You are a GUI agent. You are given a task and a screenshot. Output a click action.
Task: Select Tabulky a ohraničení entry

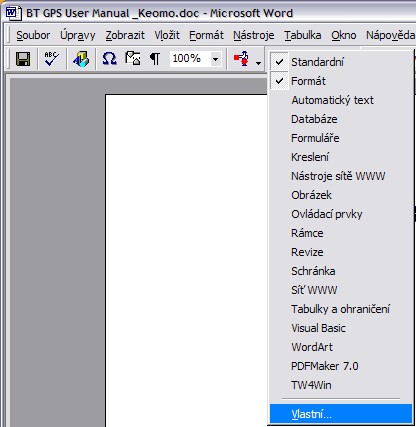(340, 309)
